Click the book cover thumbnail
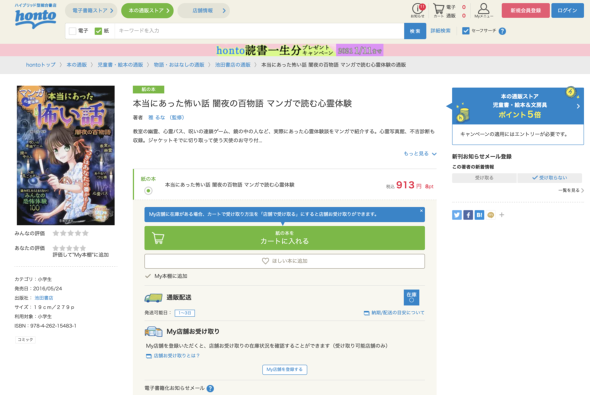The width and height of the screenshot is (590, 395). (66, 155)
